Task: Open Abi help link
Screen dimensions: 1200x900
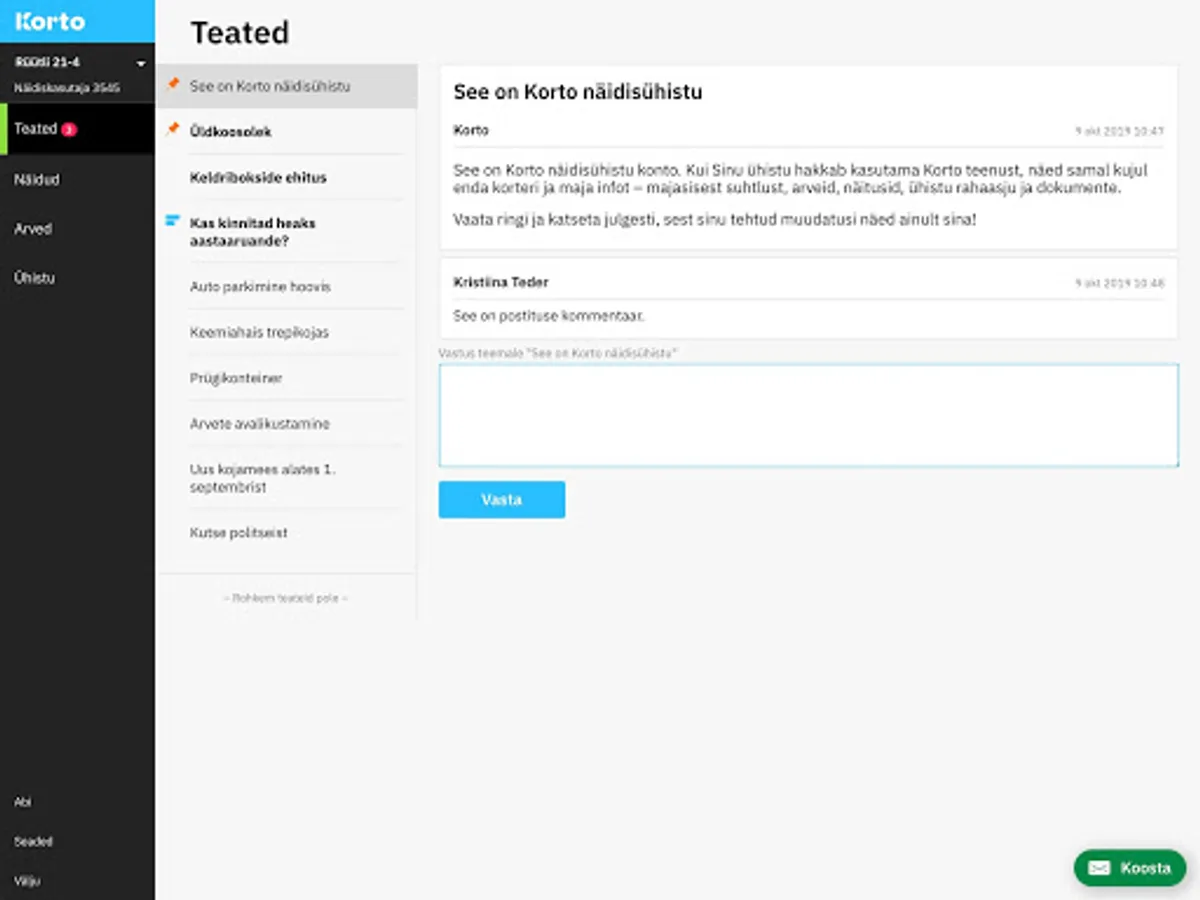Action: tap(23, 802)
